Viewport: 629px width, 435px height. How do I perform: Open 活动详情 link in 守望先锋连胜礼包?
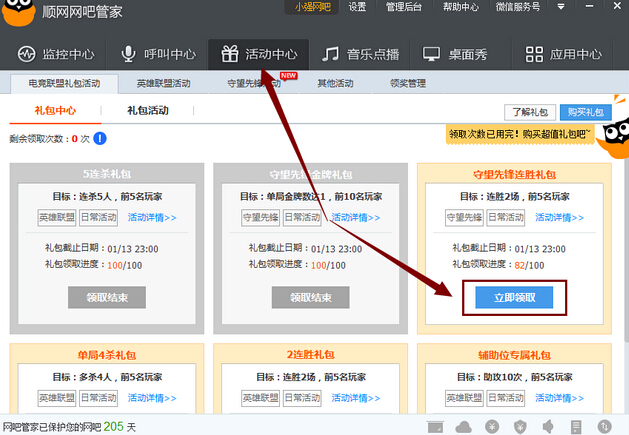pyautogui.click(x=560, y=218)
